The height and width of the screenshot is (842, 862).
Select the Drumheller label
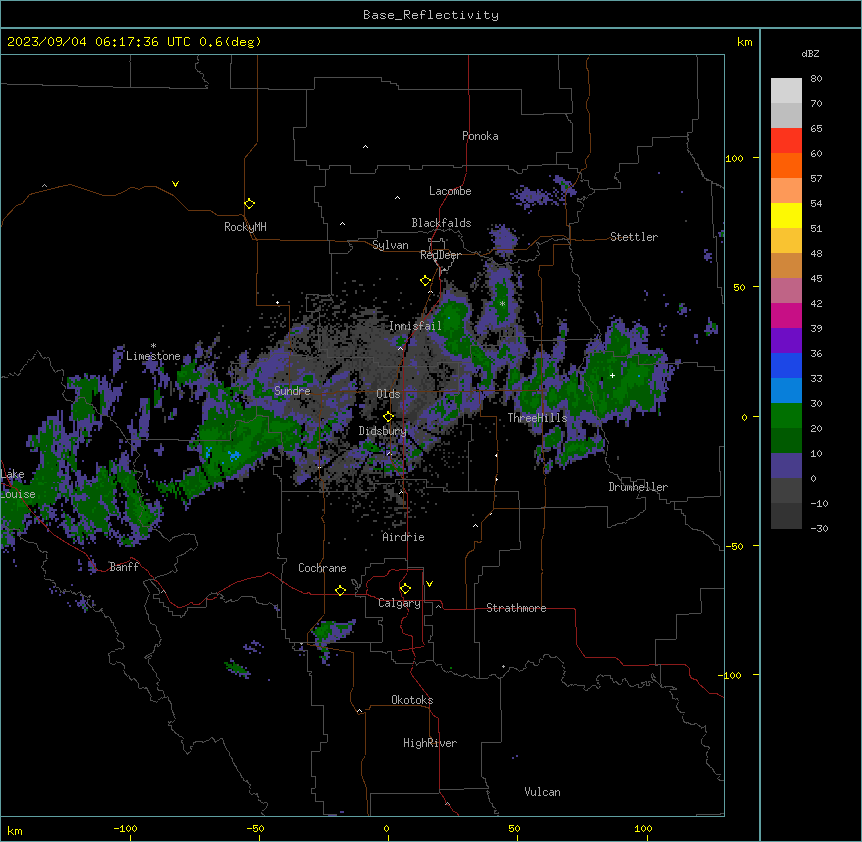pos(638,487)
